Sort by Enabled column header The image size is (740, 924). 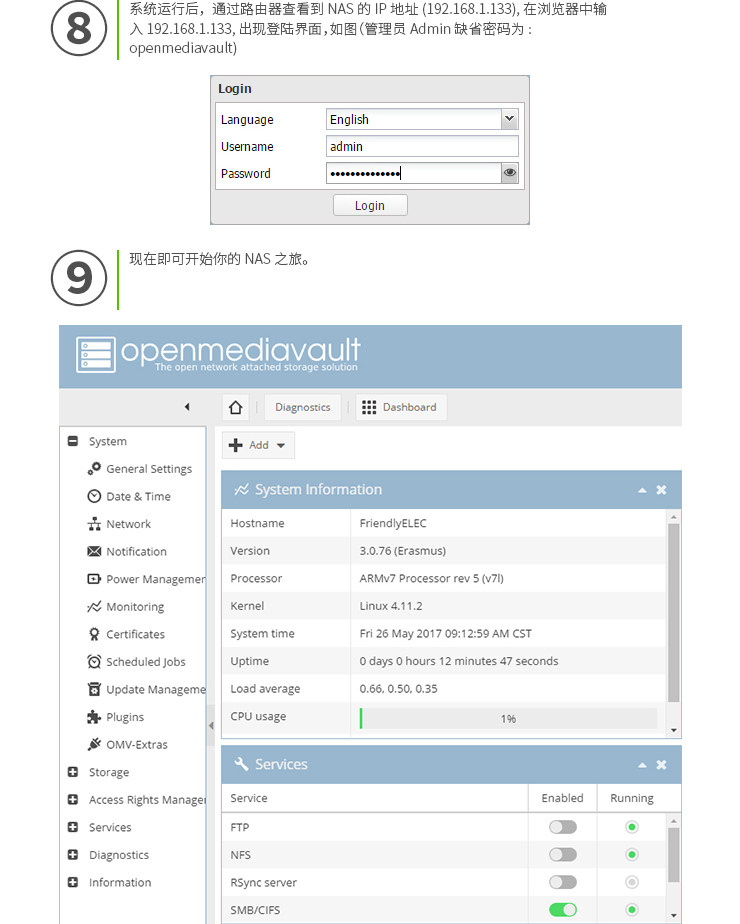click(563, 798)
